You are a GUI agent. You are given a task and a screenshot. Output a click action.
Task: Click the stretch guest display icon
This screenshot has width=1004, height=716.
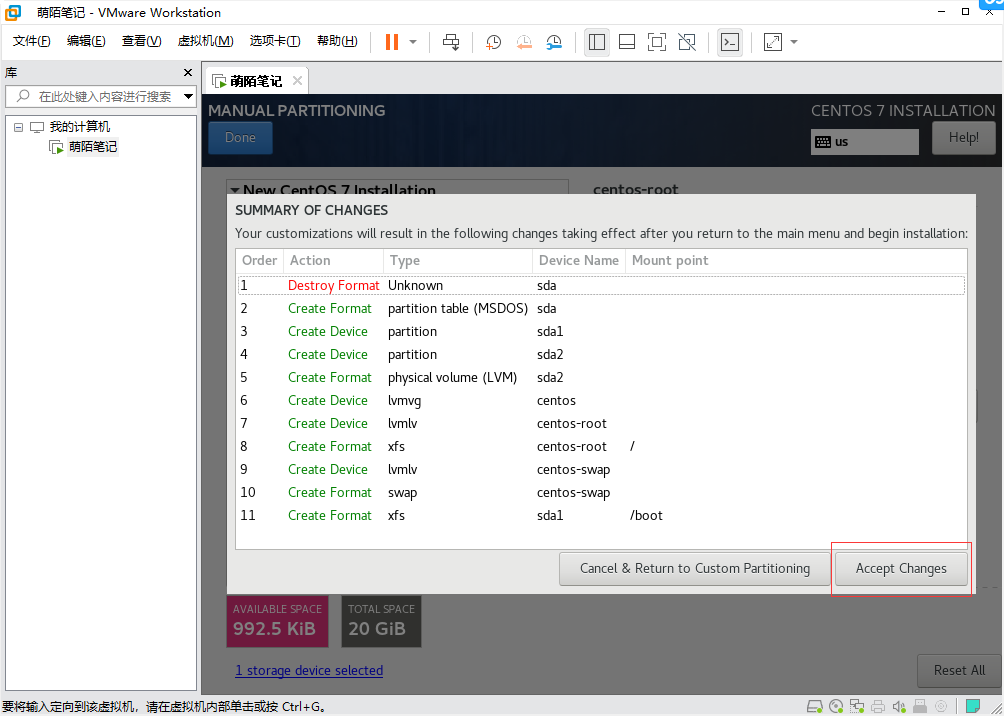click(x=773, y=42)
